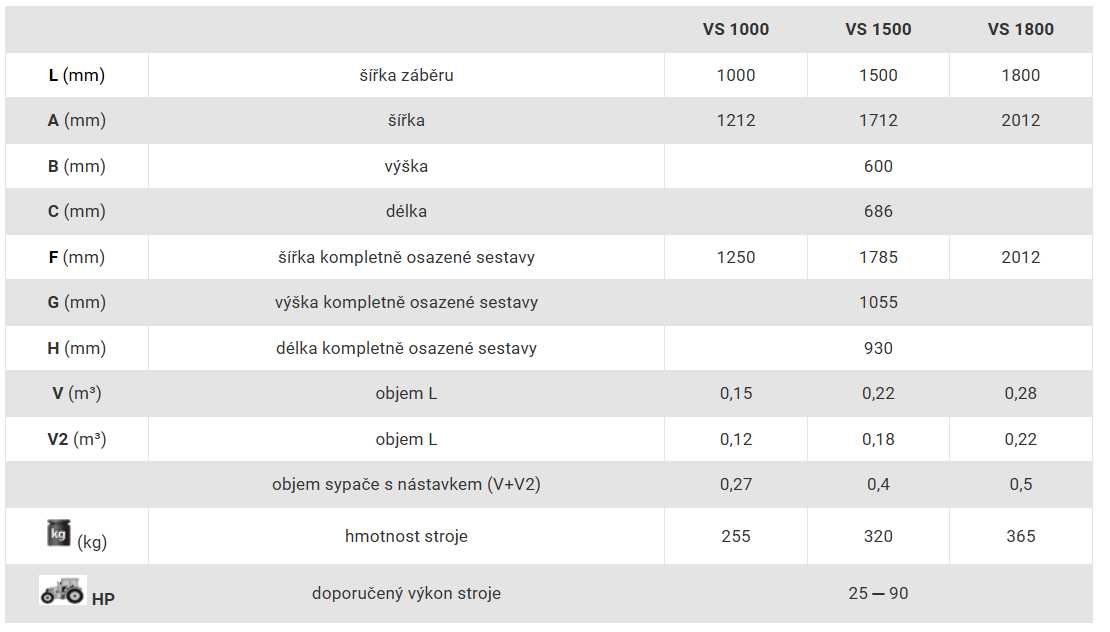Select "objem sypače s nástavkem (V+V2)" label

tap(406, 484)
